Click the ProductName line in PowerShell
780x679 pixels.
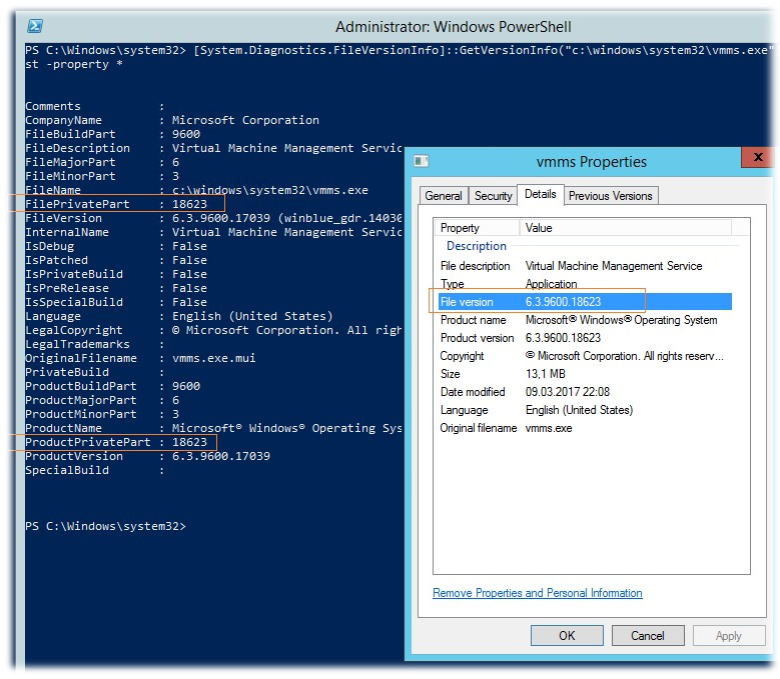214,428
